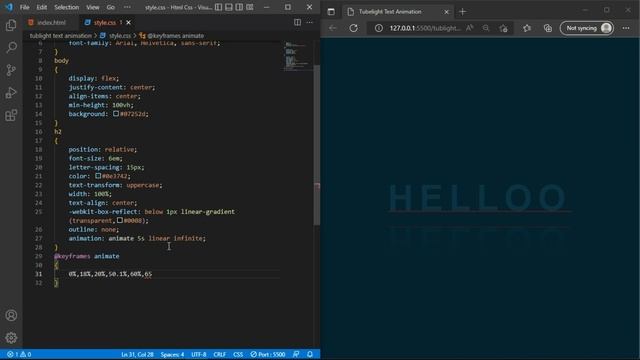Screen dimensions: 640x360
Task: Add this page to favorites star icon
Action: pyautogui.click(x=504, y=28)
